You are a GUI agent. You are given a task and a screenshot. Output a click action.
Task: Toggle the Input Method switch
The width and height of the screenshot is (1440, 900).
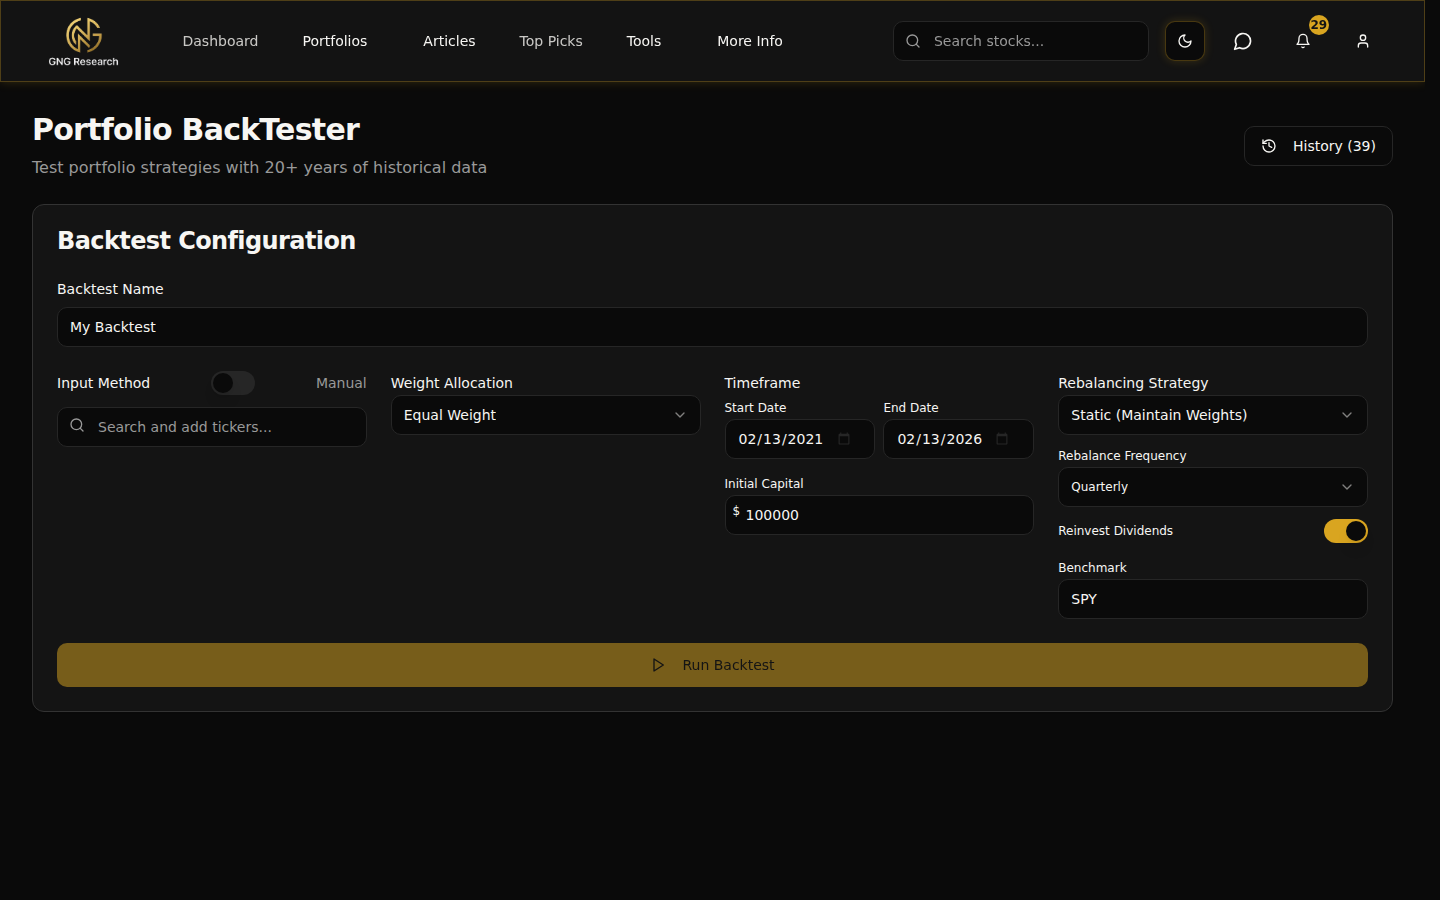233,383
